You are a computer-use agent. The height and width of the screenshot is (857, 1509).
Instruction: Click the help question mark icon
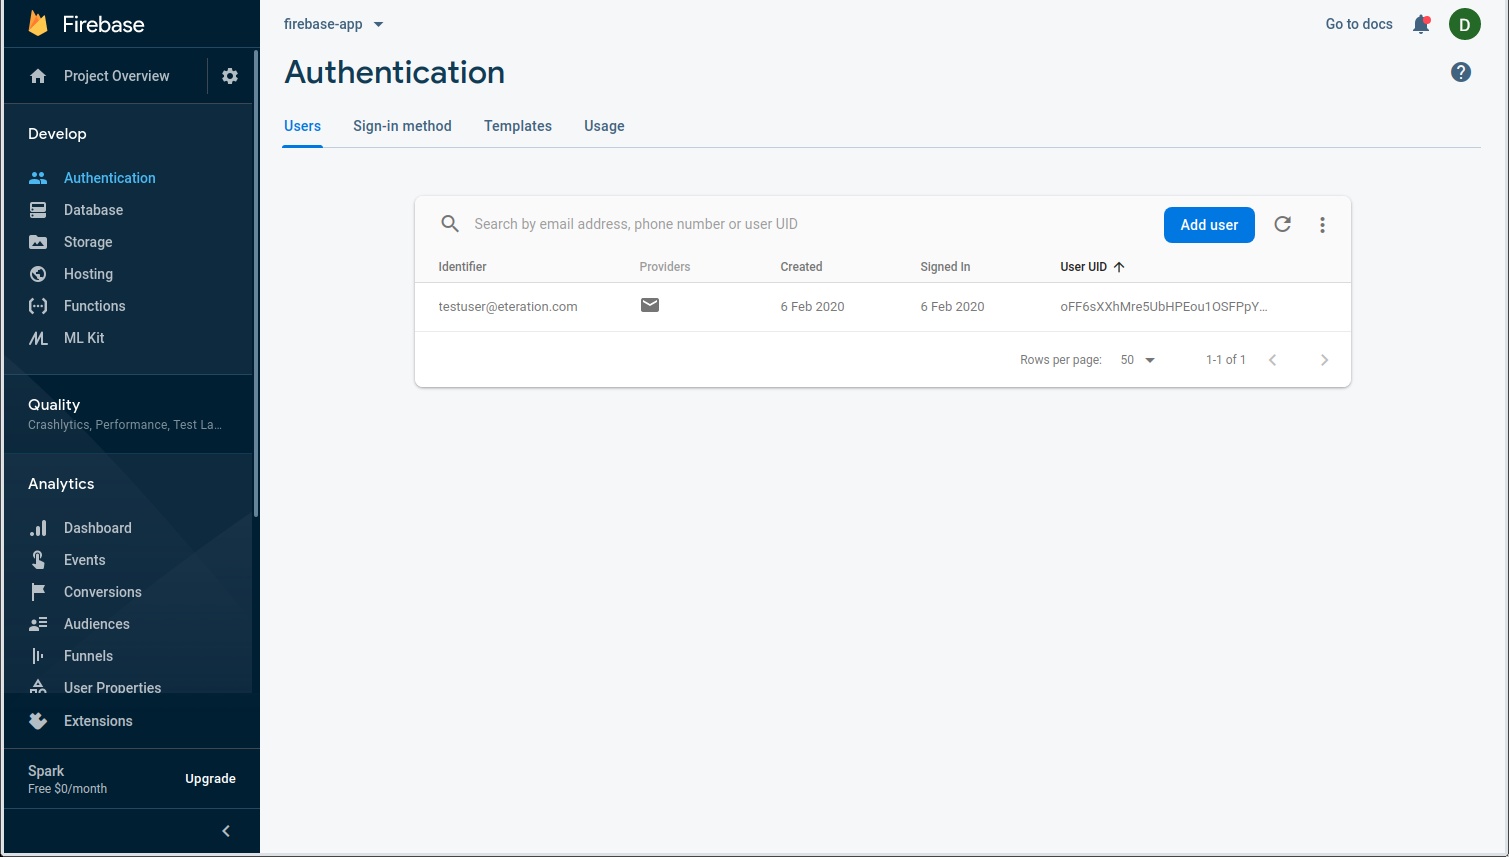click(x=1460, y=72)
